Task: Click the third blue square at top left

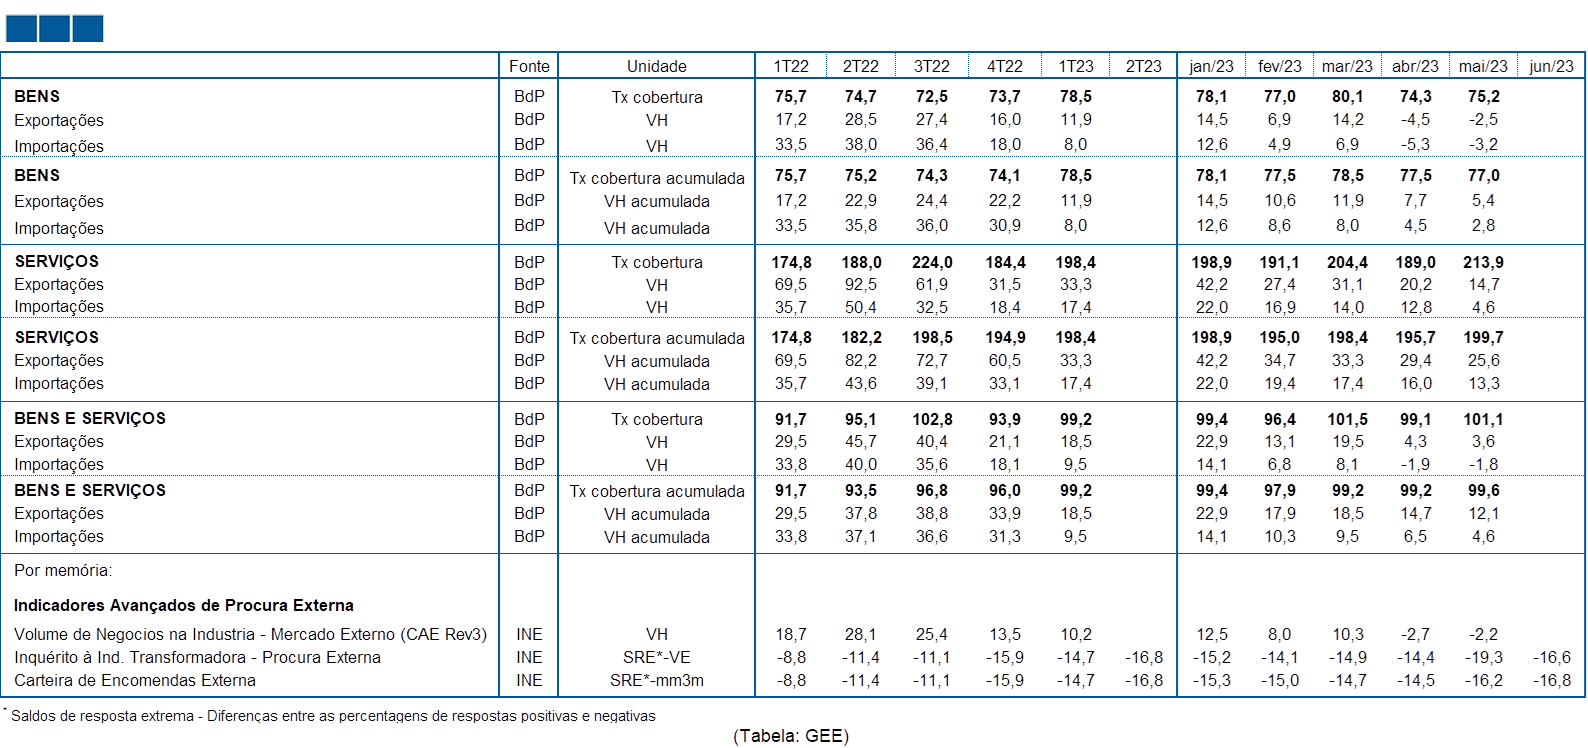Action: (88, 29)
